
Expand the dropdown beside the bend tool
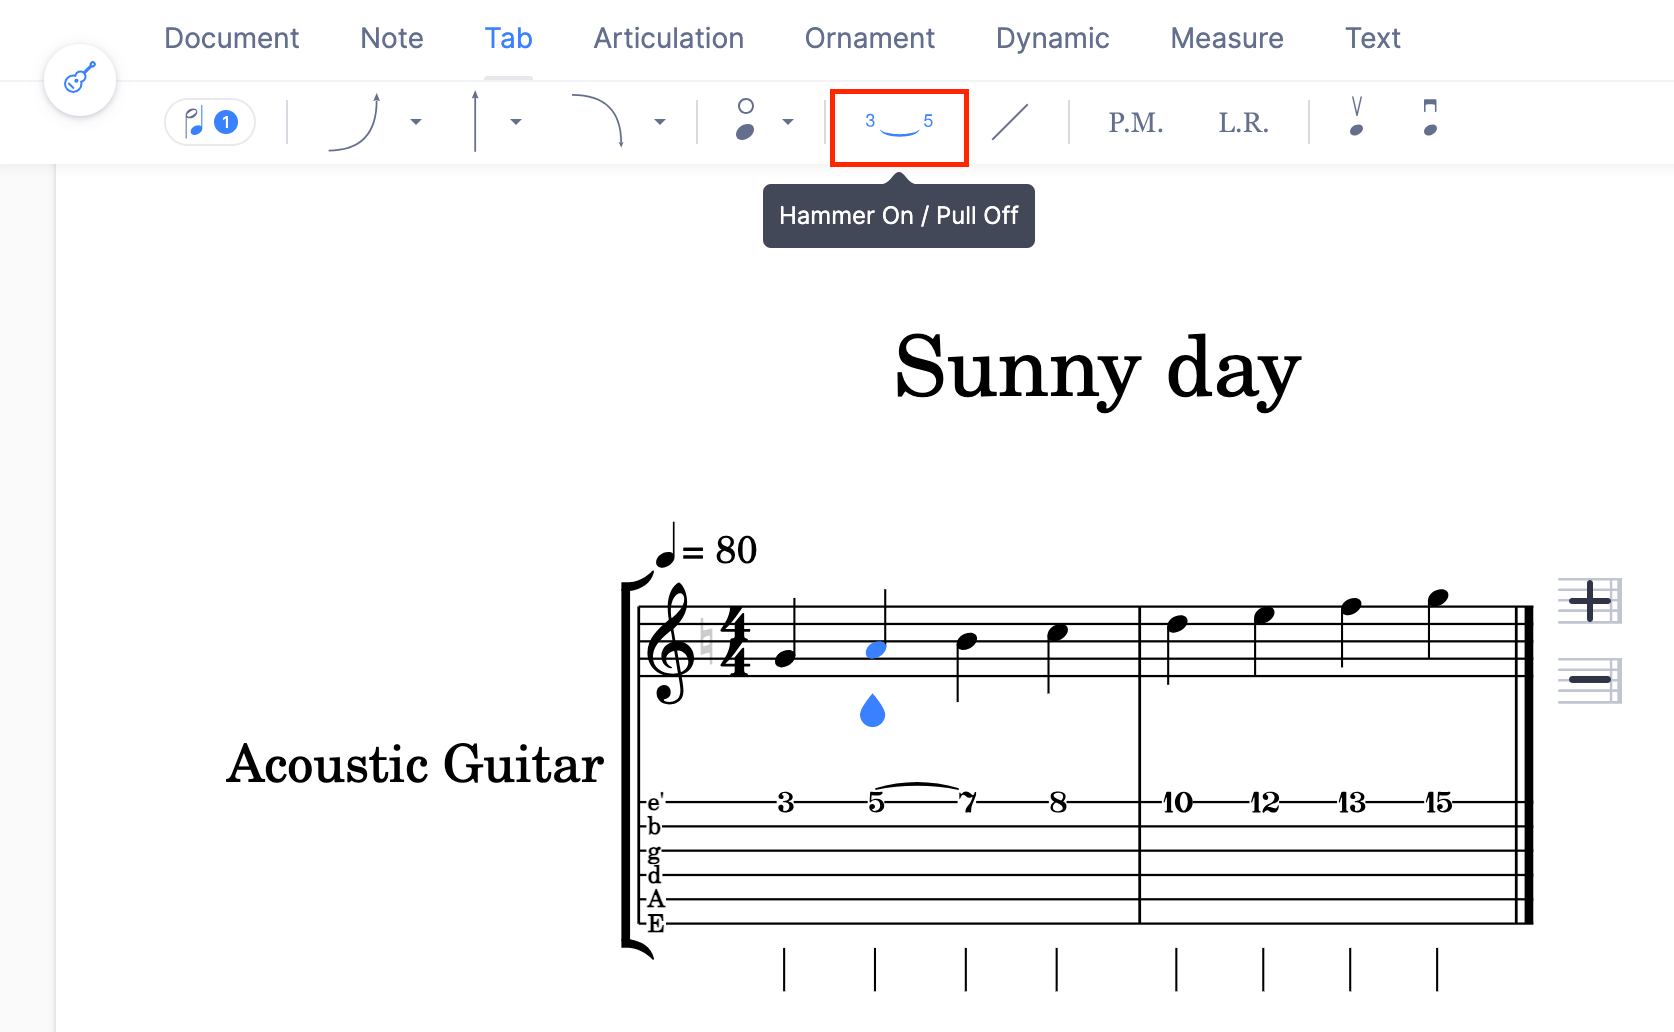pyautogui.click(x=416, y=122)
